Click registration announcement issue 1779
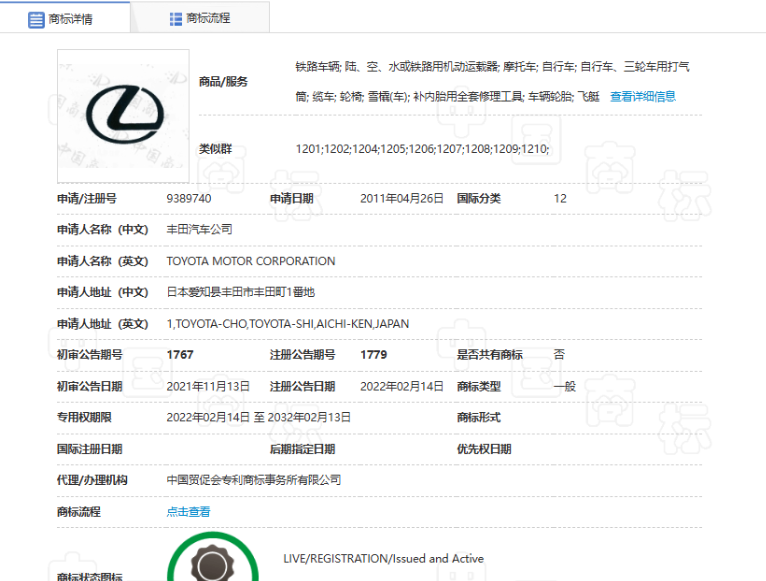The height and width of the screenshot is (581, 766). 374,355
